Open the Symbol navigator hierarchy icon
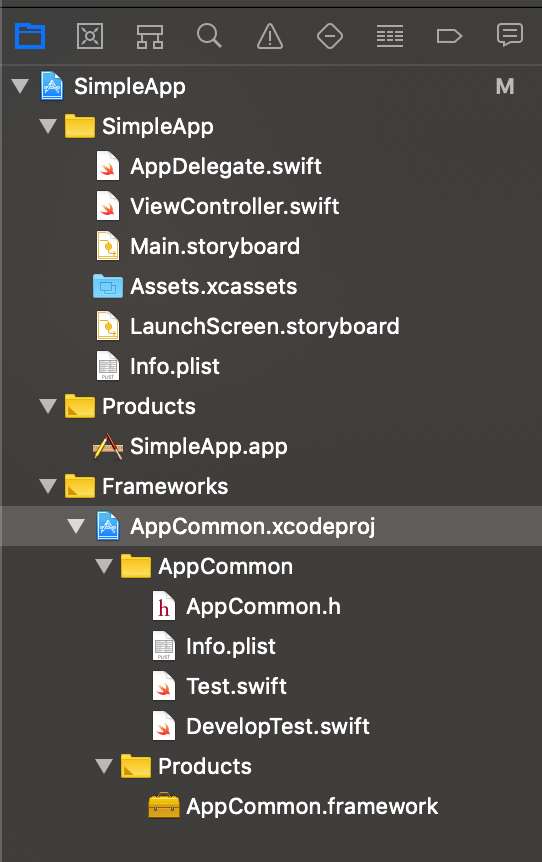The width and height of the screenshot is (542, 862). [150, 37]
